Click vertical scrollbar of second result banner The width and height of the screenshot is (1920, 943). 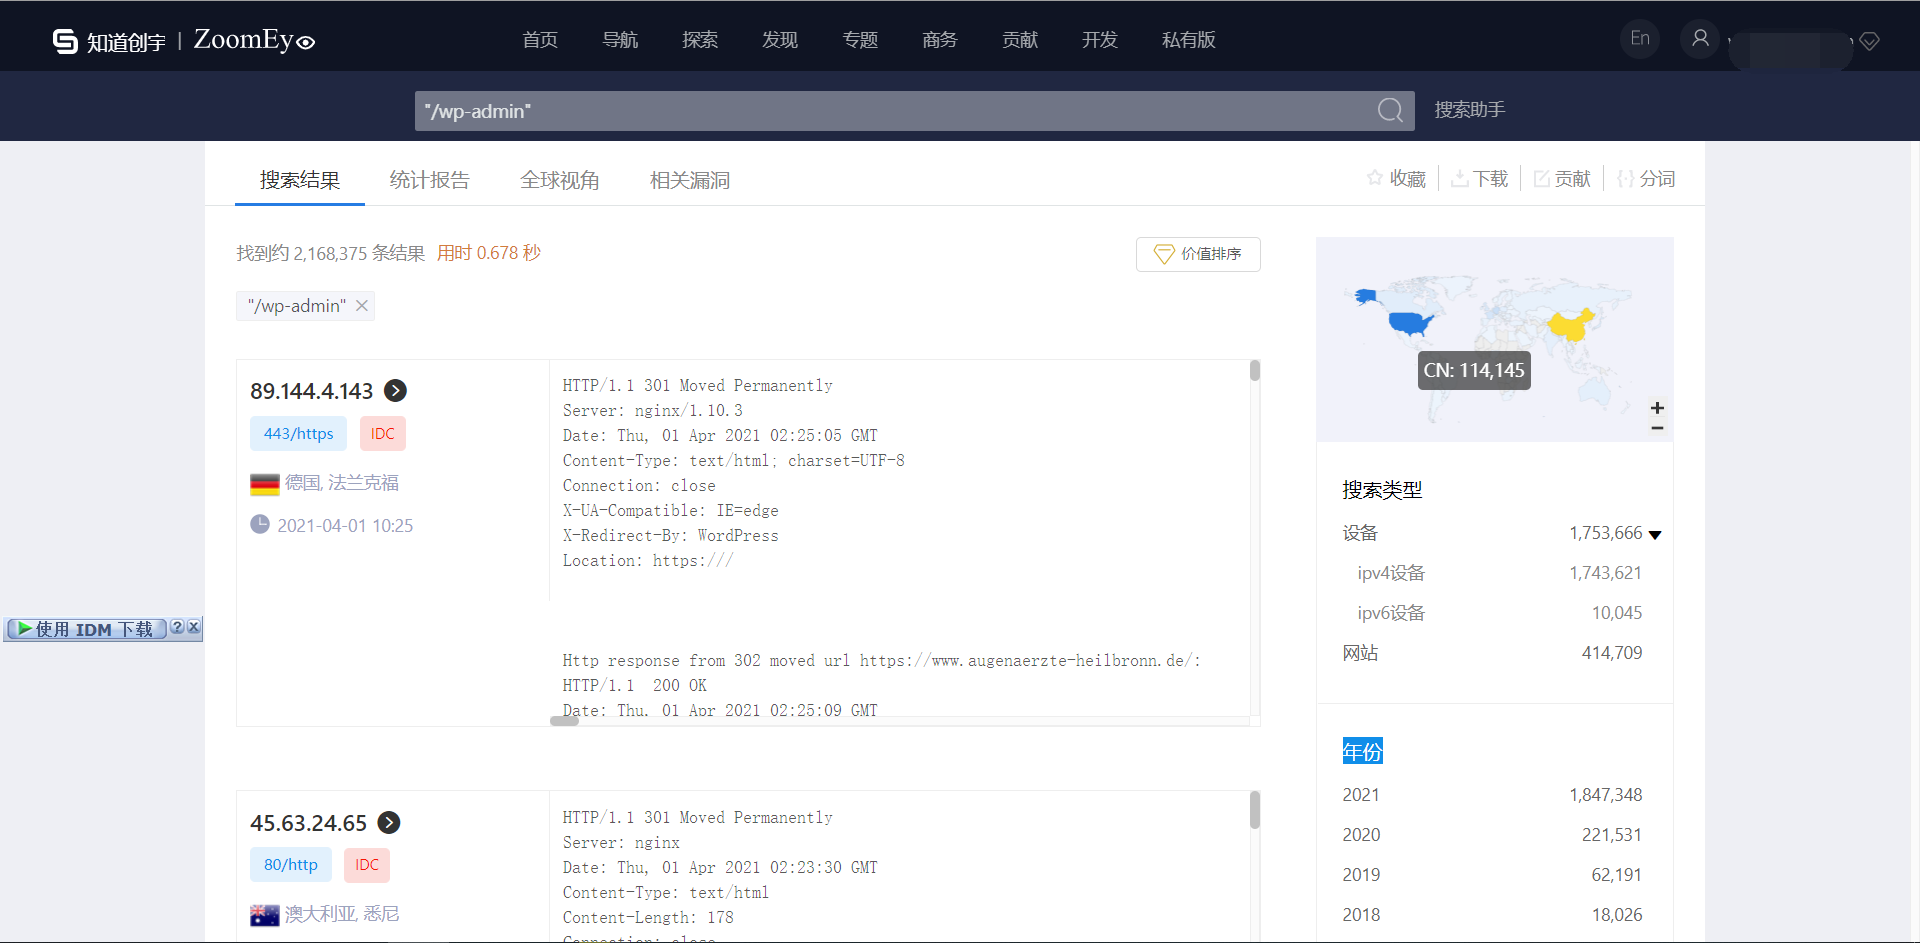[1255, 810]
